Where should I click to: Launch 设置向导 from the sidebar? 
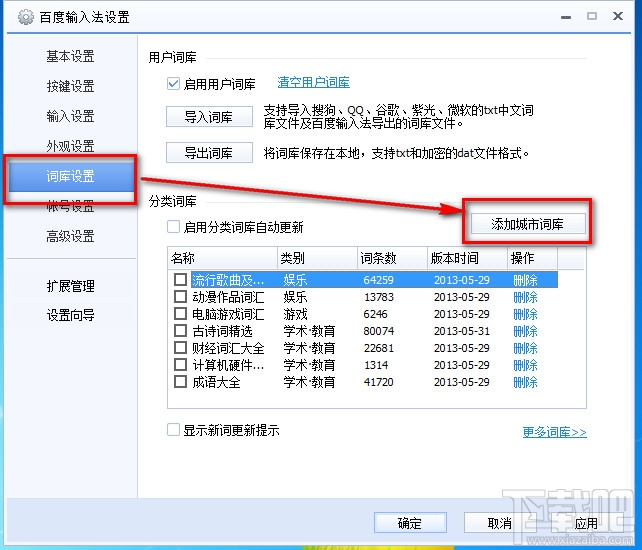pos(70,315)
